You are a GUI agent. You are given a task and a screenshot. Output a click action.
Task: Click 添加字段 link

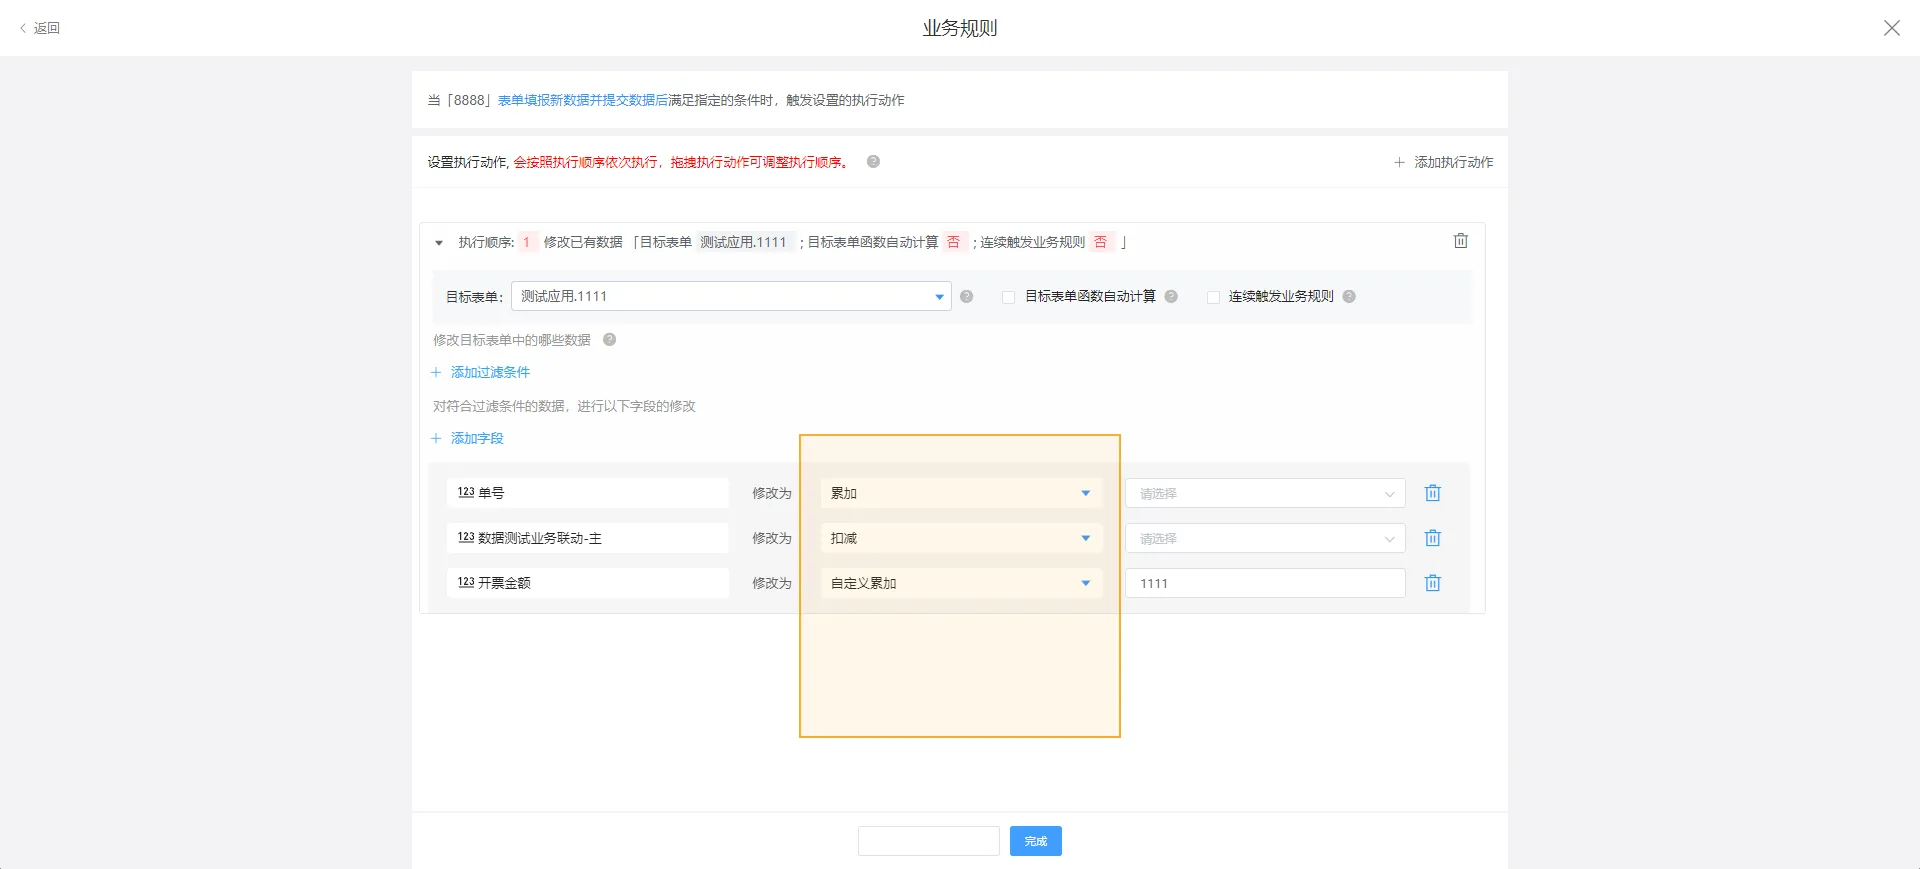[x=476, y=438]
